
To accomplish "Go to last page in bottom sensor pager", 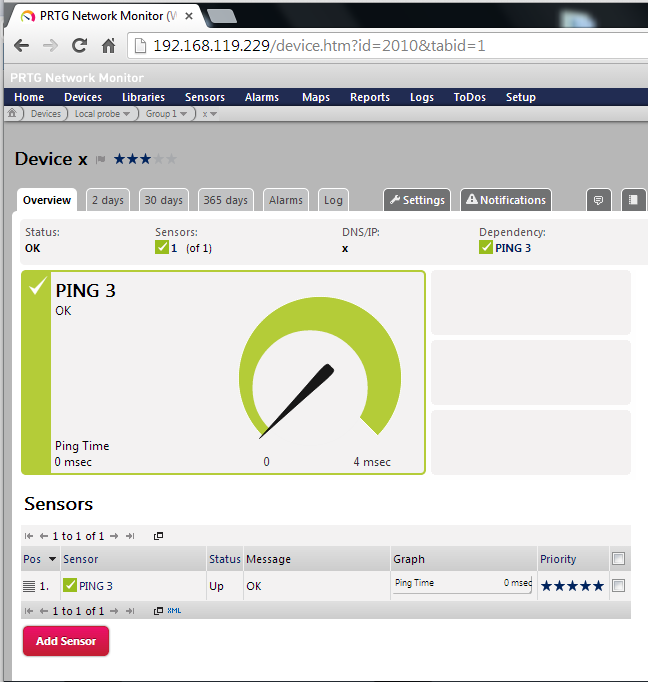I will tap(130, 611).
